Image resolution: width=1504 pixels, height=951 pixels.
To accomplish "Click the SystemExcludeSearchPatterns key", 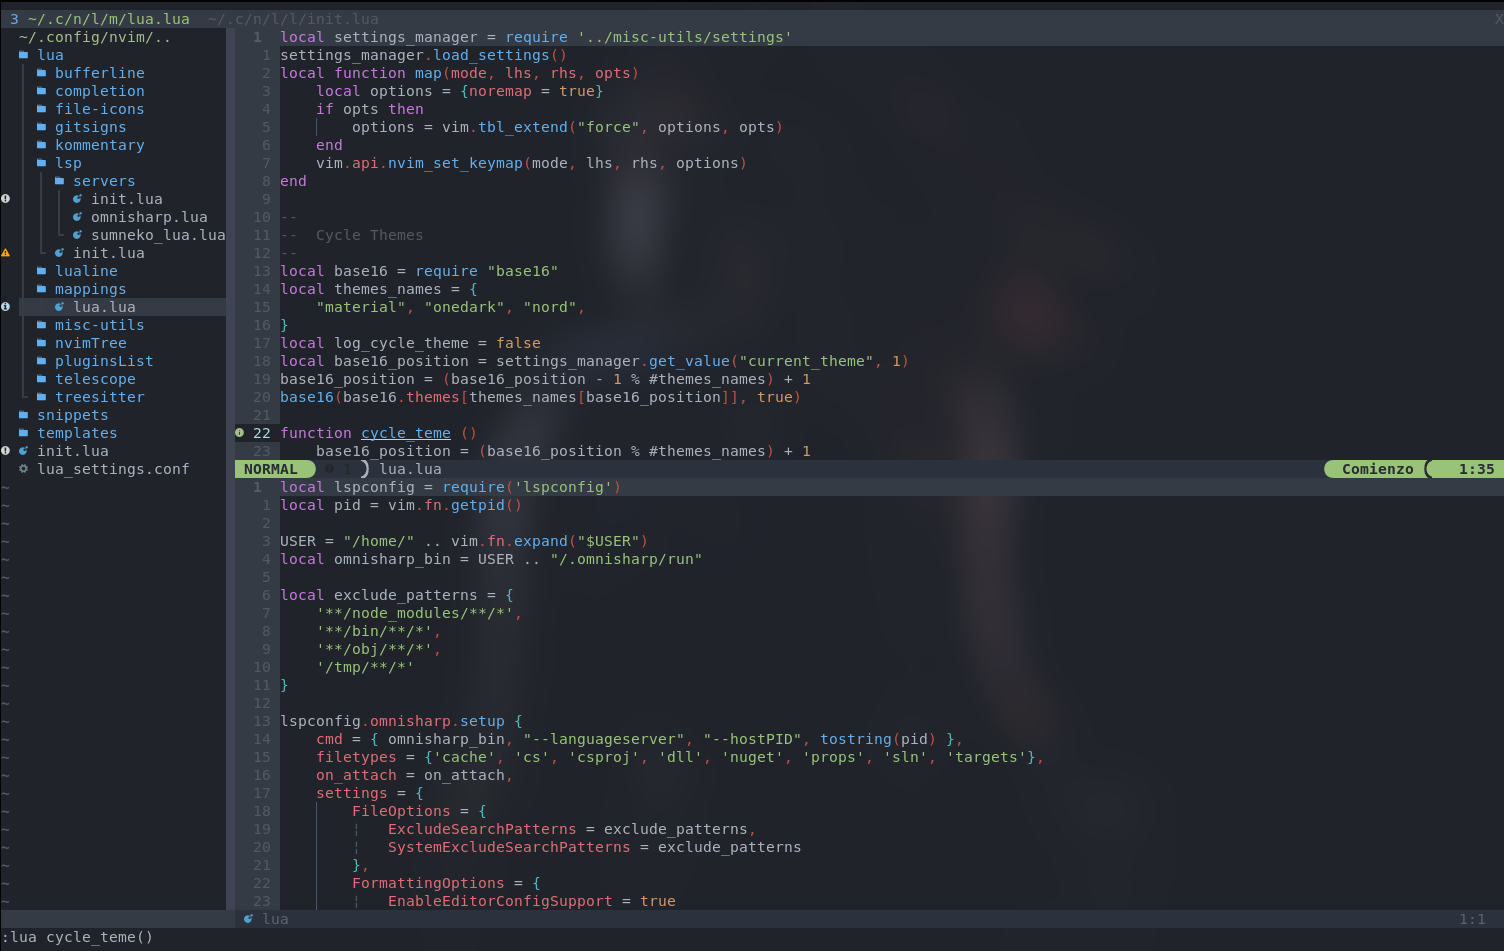I will coord(509,847).
